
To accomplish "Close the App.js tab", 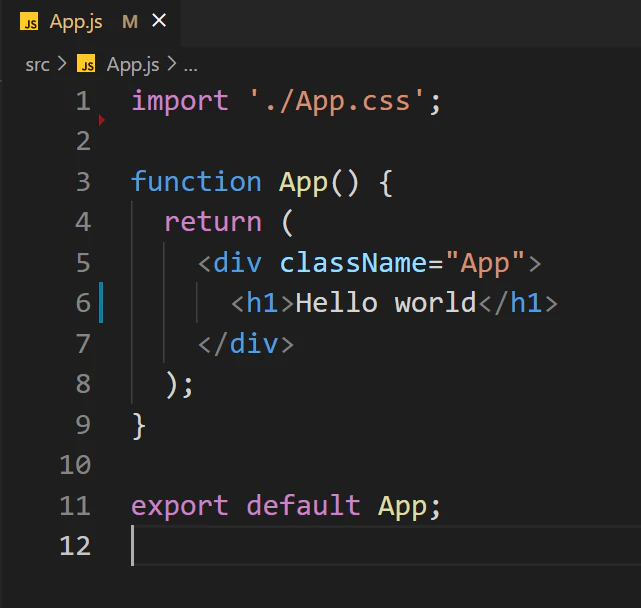I will [x=159, y=20].
